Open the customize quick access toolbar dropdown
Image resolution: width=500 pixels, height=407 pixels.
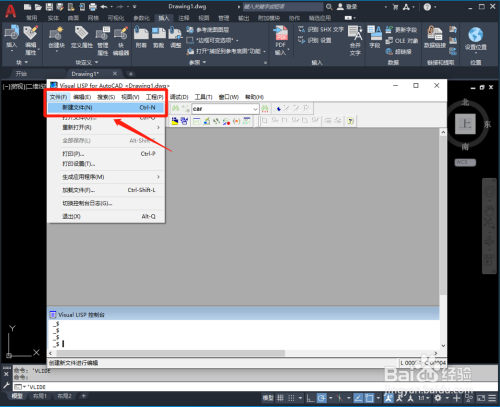click(135, 7)
